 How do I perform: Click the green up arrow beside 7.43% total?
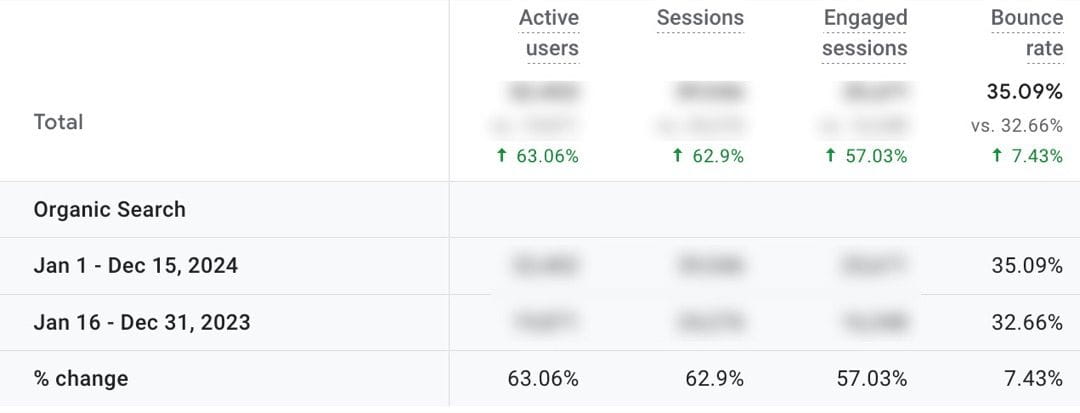click(996, 156)
